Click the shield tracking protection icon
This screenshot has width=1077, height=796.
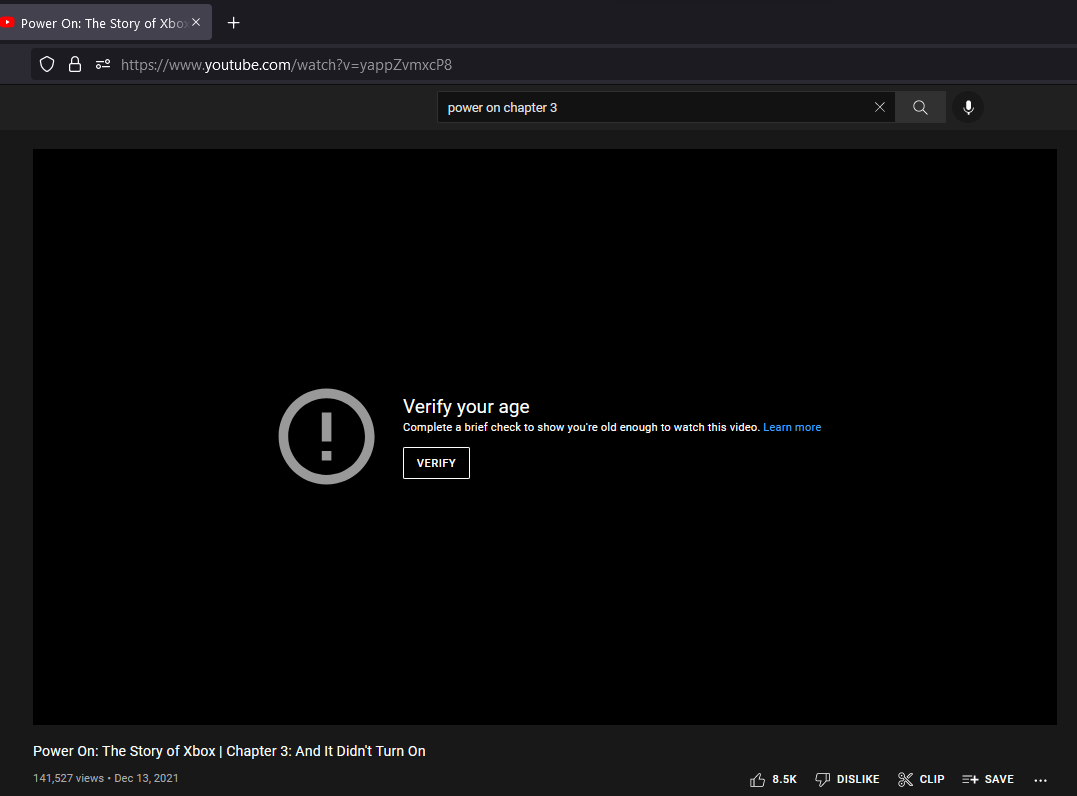pyautogui.click(x=47, y=65)
